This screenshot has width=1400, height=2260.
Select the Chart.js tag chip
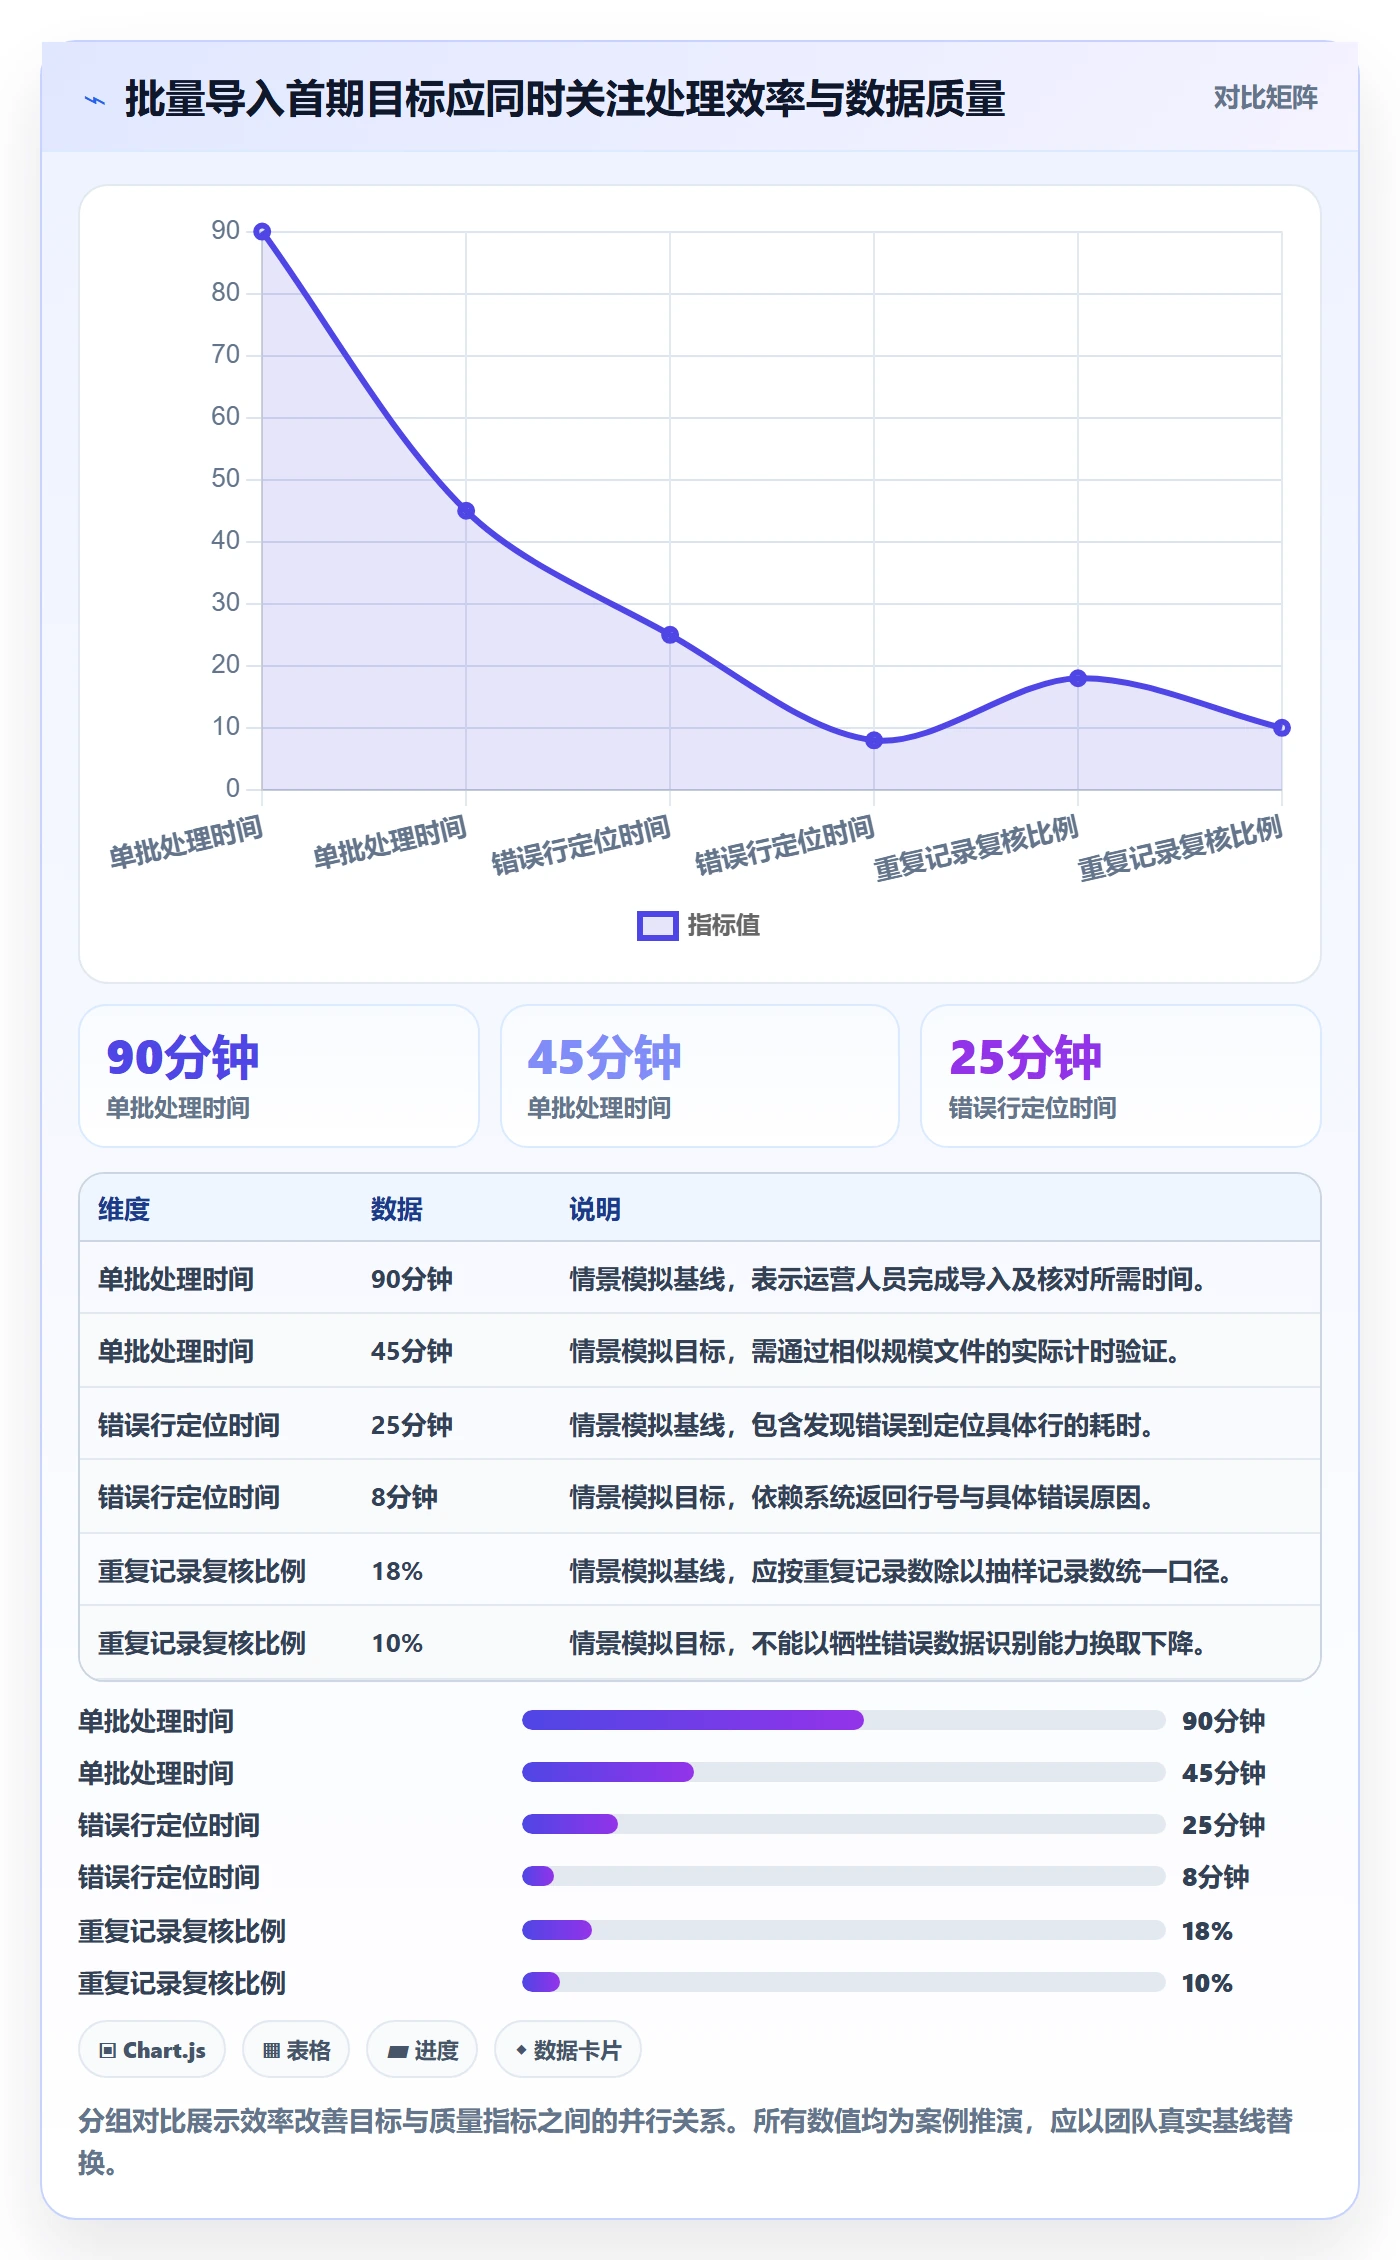click(x=152, y=2050)
